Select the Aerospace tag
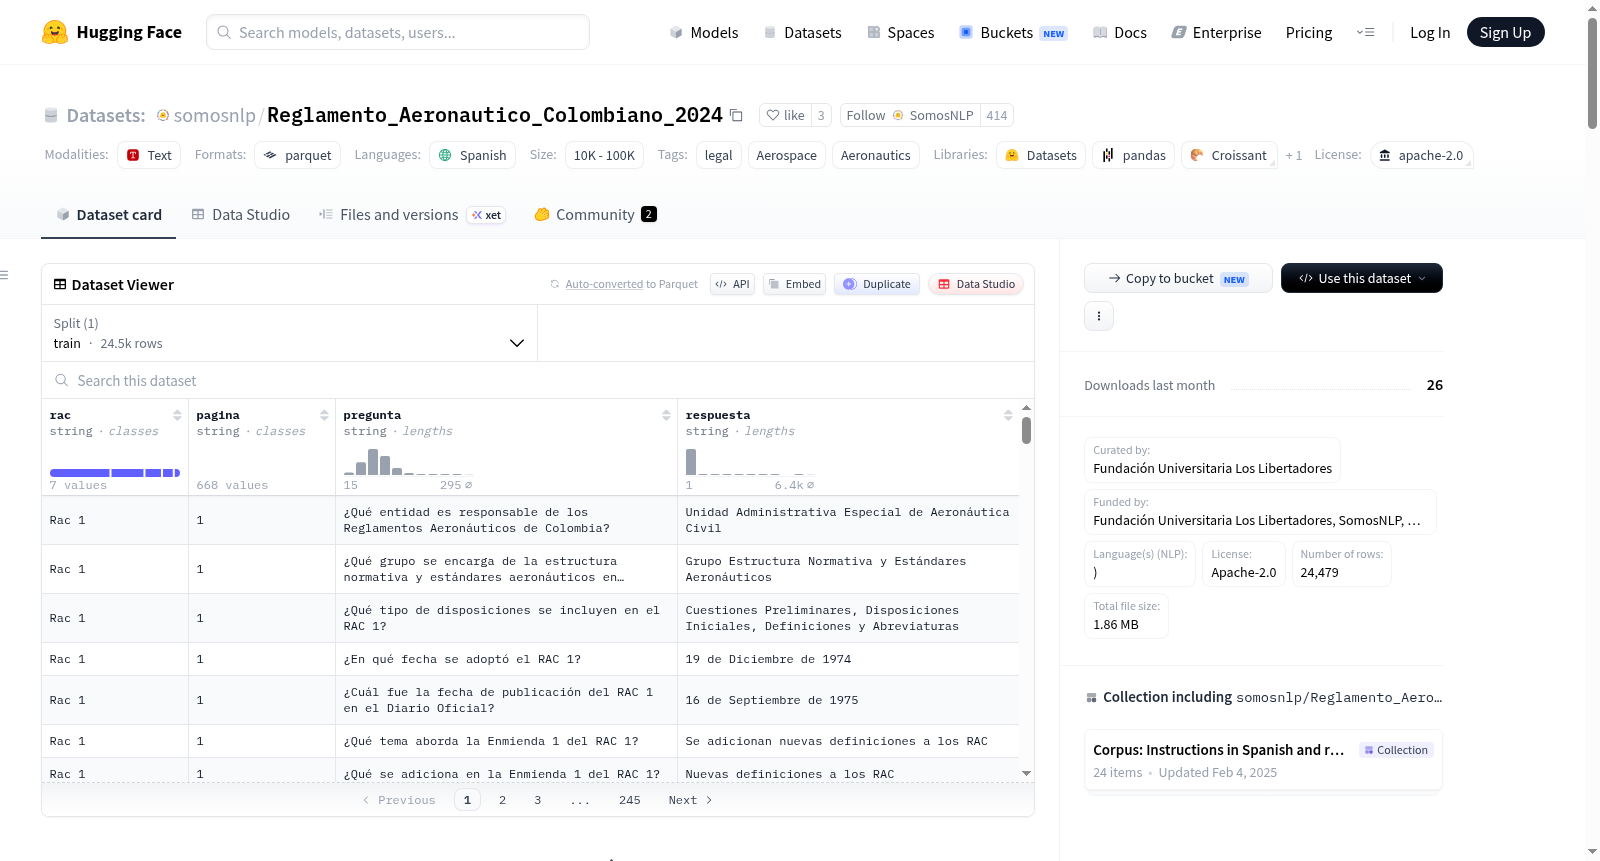The height and width of the screenshot is (861, 1600). [786, 155]
